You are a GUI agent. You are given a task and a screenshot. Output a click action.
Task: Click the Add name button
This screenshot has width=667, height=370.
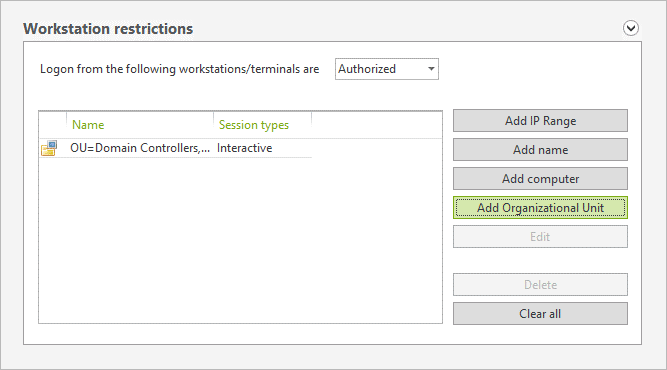[540, 150]
